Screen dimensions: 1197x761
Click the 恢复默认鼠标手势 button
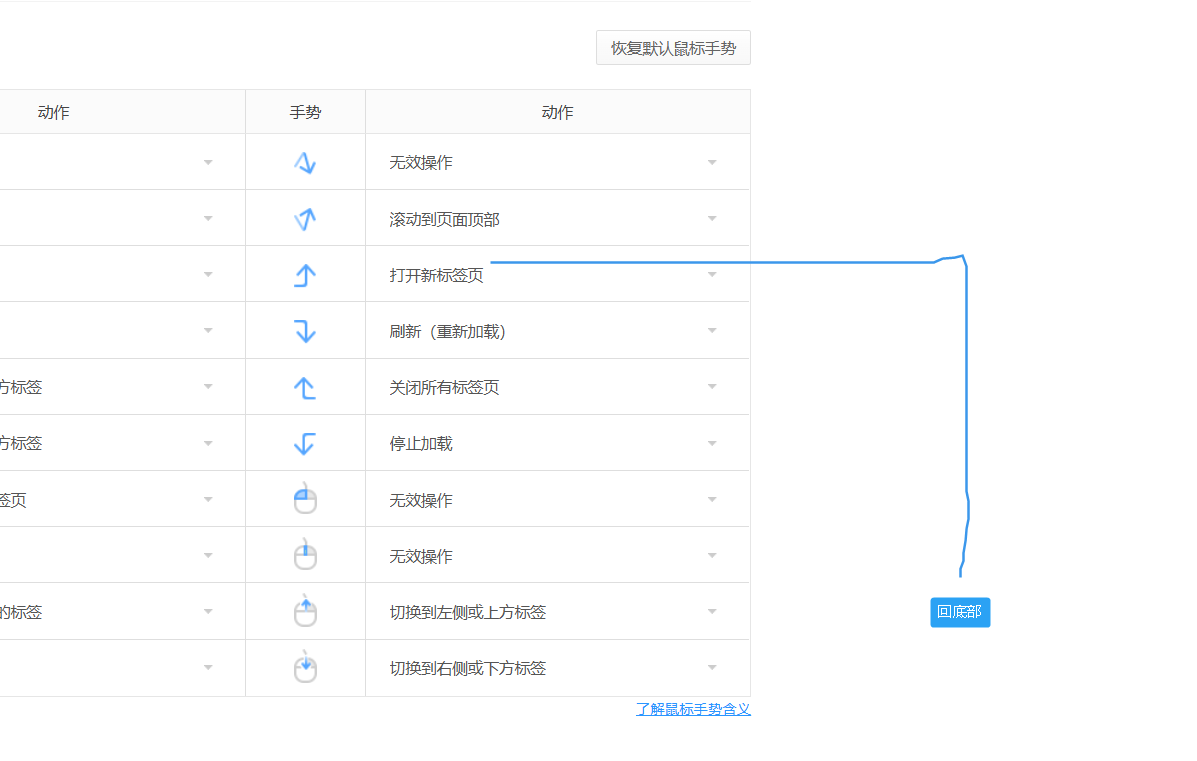[673, 48]
